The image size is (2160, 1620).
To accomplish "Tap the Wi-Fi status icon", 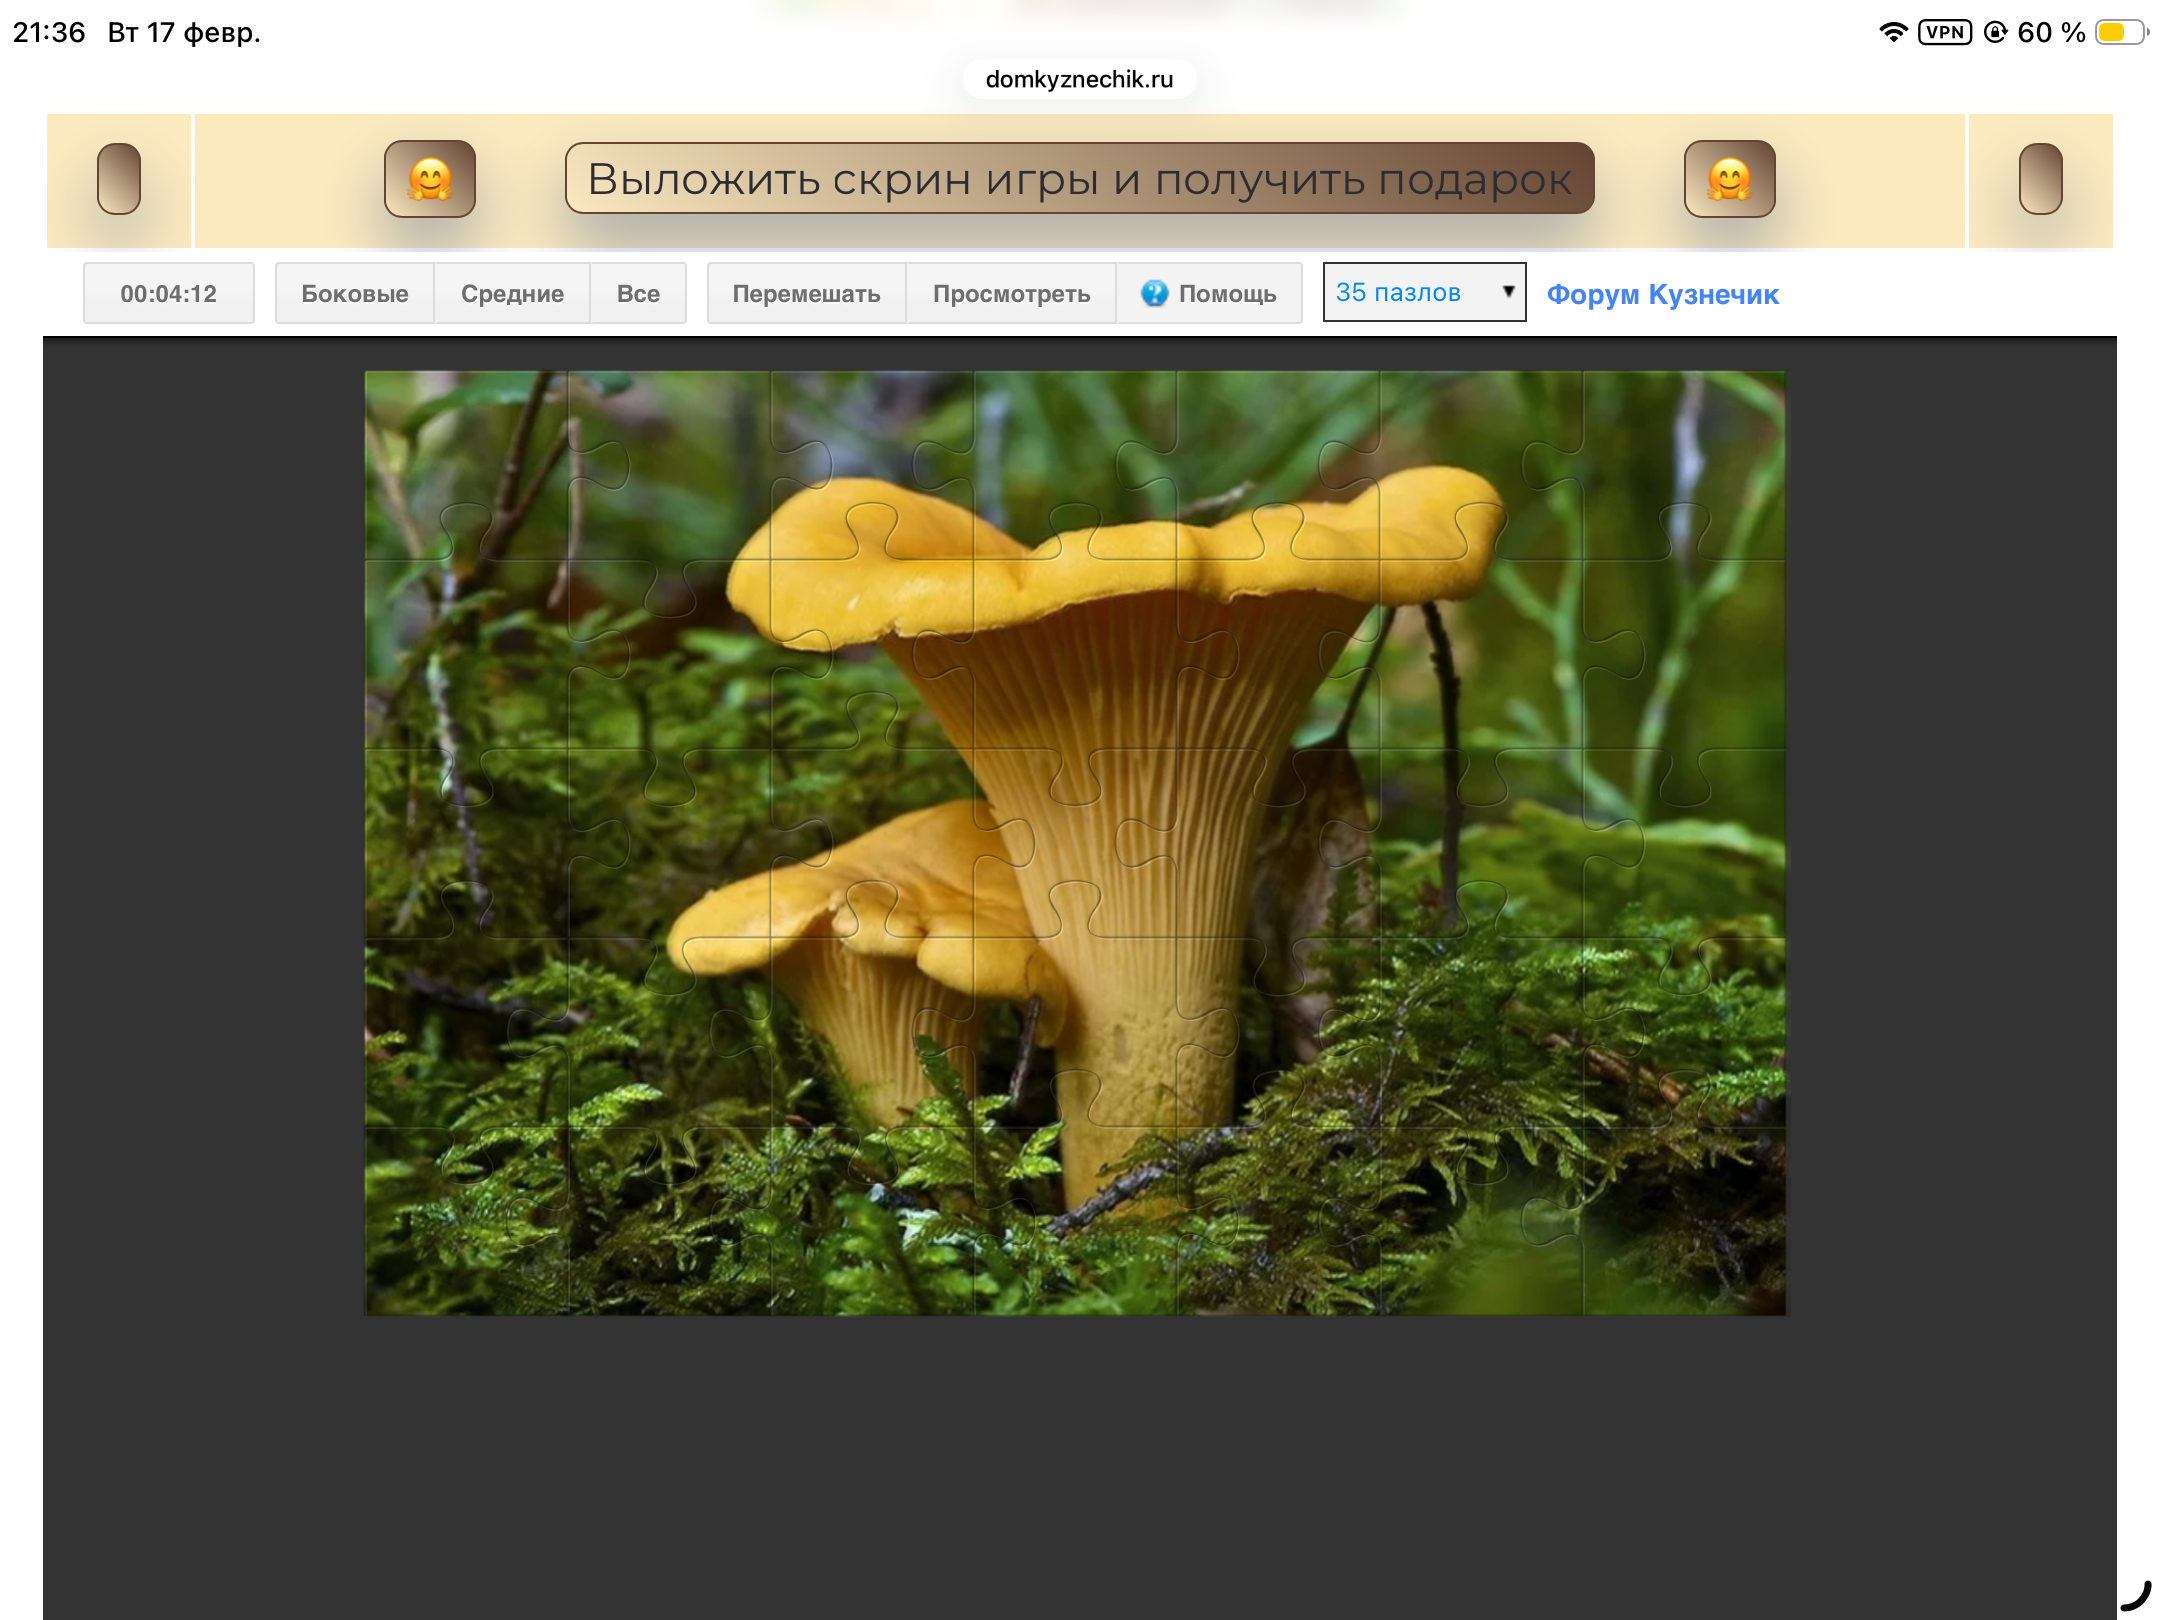I will tap(1892, 32).
